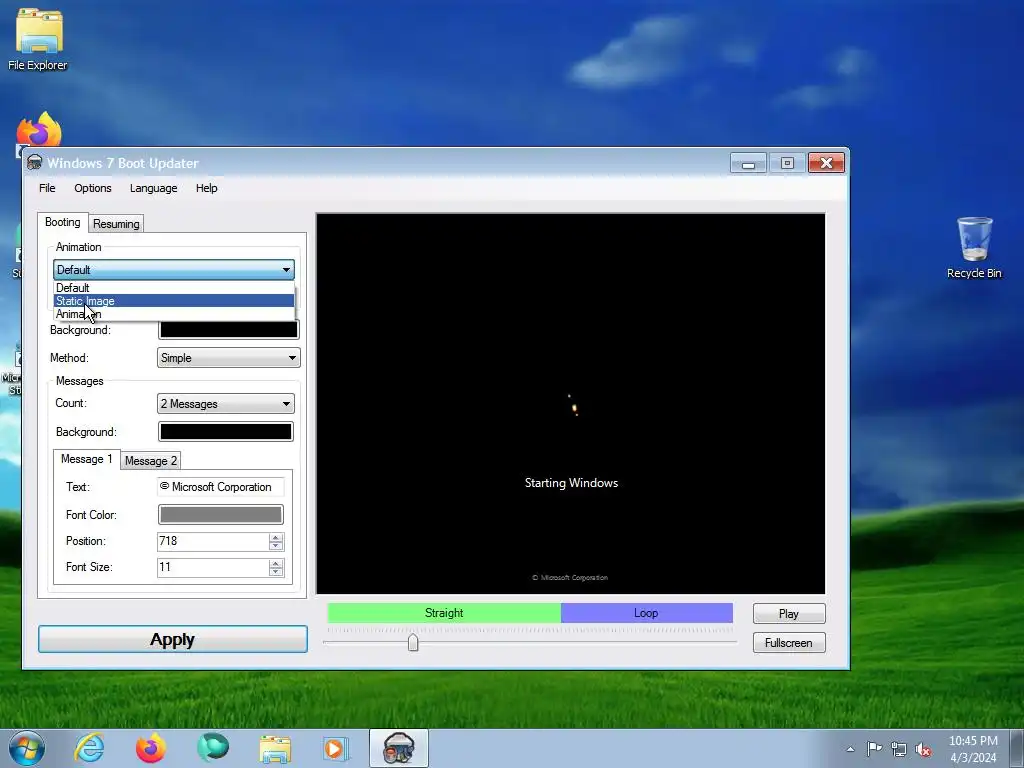Select the Message 1 tab
1024x768 pixels.
point(87,459)
